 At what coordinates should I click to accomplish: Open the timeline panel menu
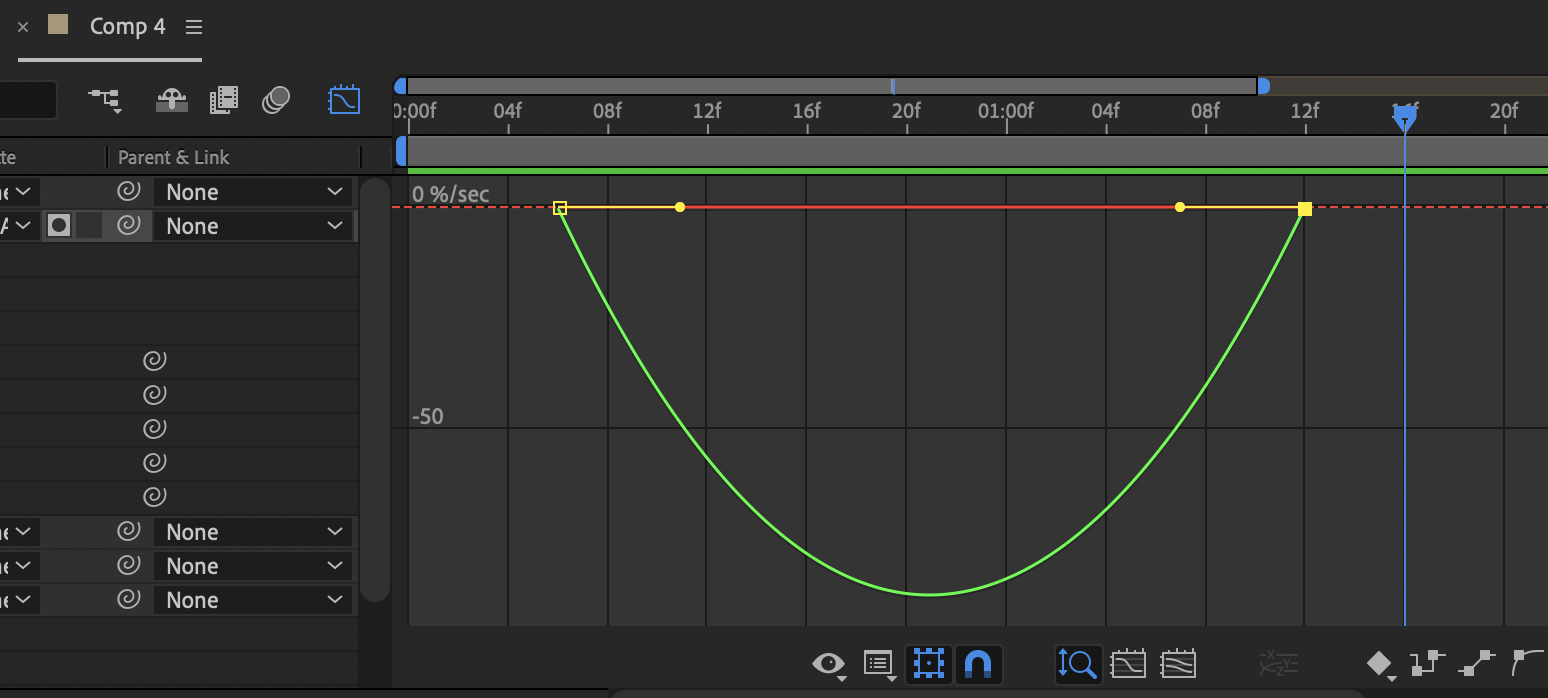pyautogui.click(x=194, y=27)
